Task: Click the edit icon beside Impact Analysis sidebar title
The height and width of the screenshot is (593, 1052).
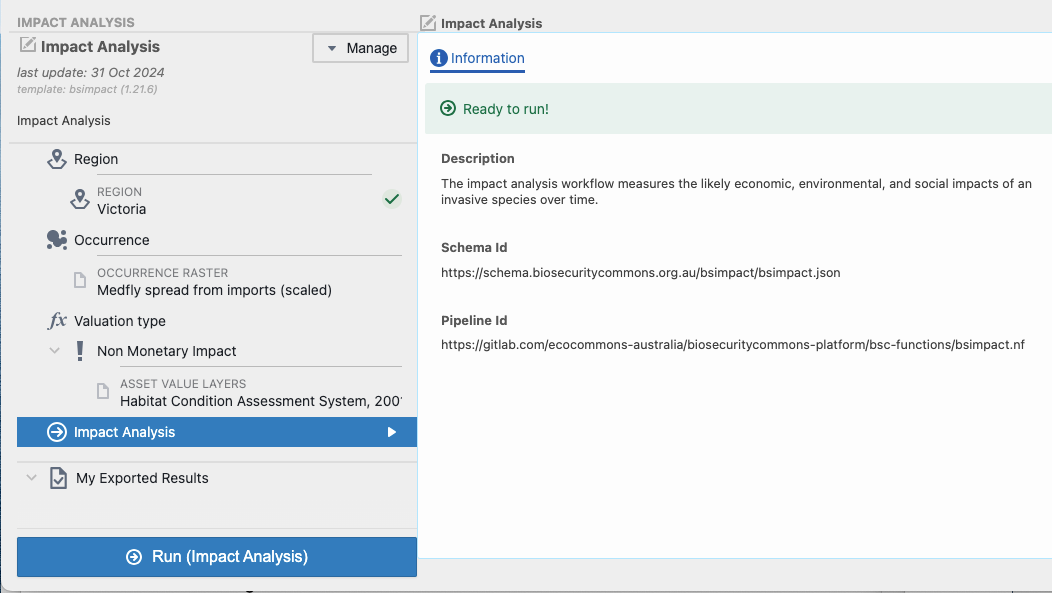Action: (x=28, y=45)
